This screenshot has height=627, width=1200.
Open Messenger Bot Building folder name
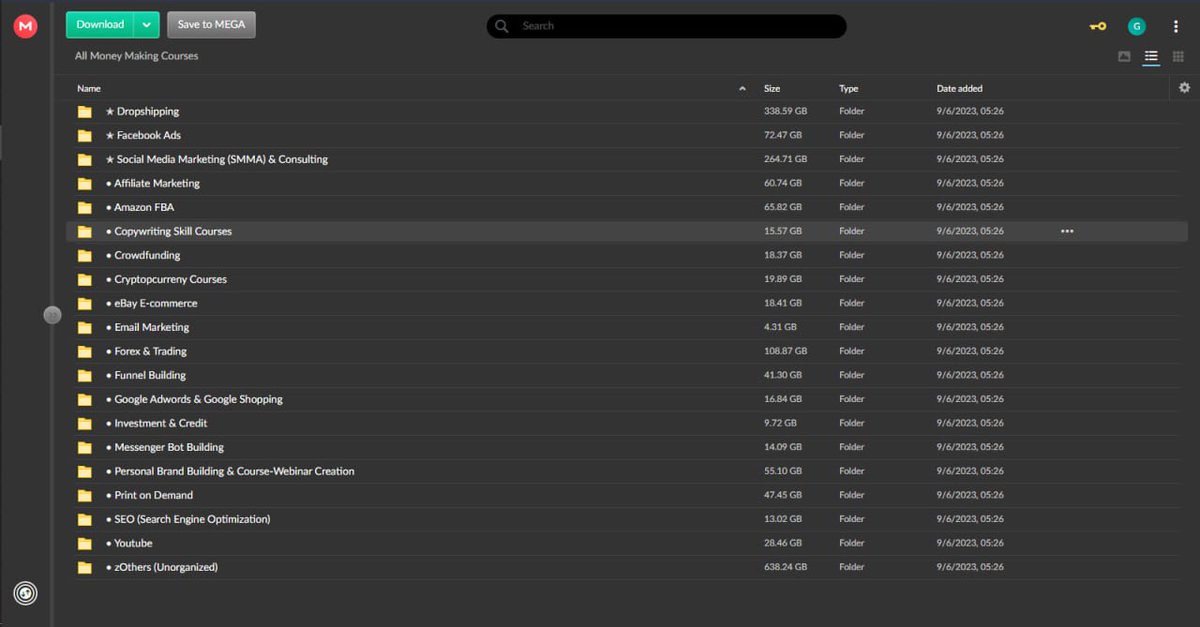(x=165, y=447)
